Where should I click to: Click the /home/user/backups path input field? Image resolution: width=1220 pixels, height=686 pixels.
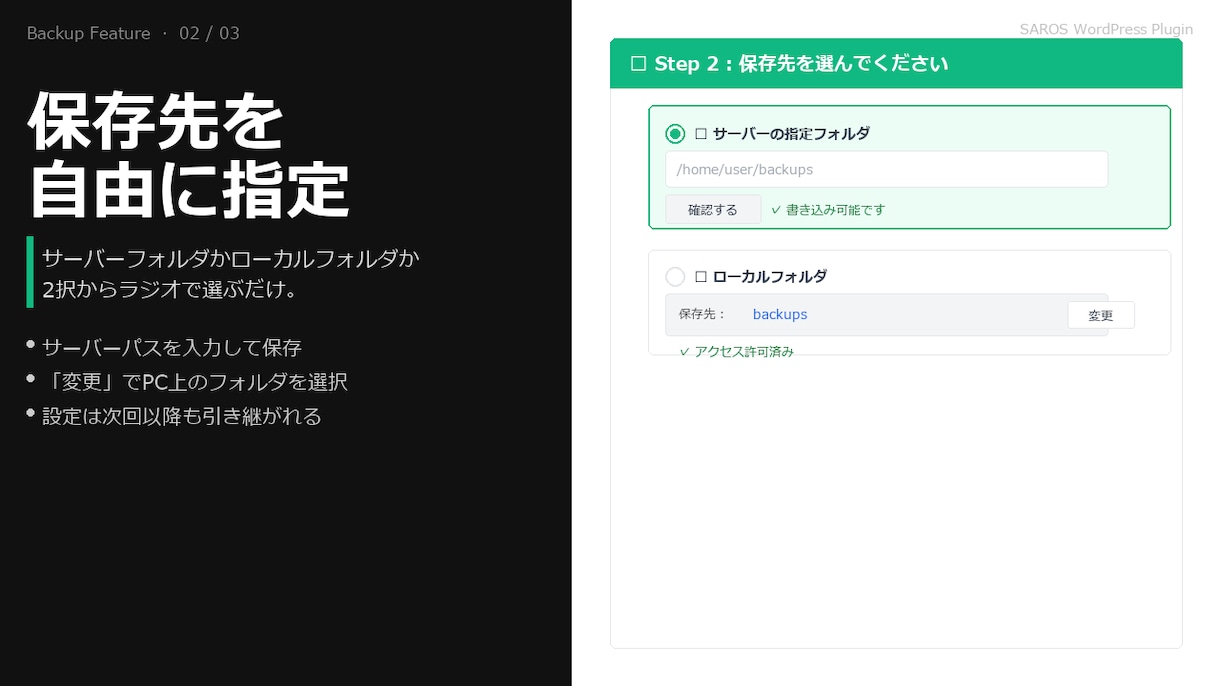pos(886,169)
